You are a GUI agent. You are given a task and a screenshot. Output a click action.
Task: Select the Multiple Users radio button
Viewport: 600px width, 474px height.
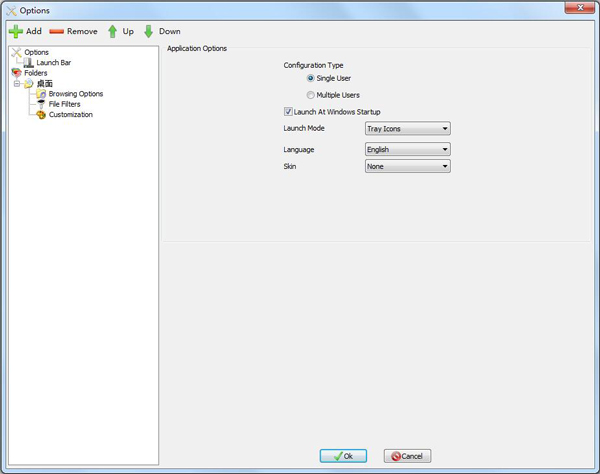tap(311, 95)
